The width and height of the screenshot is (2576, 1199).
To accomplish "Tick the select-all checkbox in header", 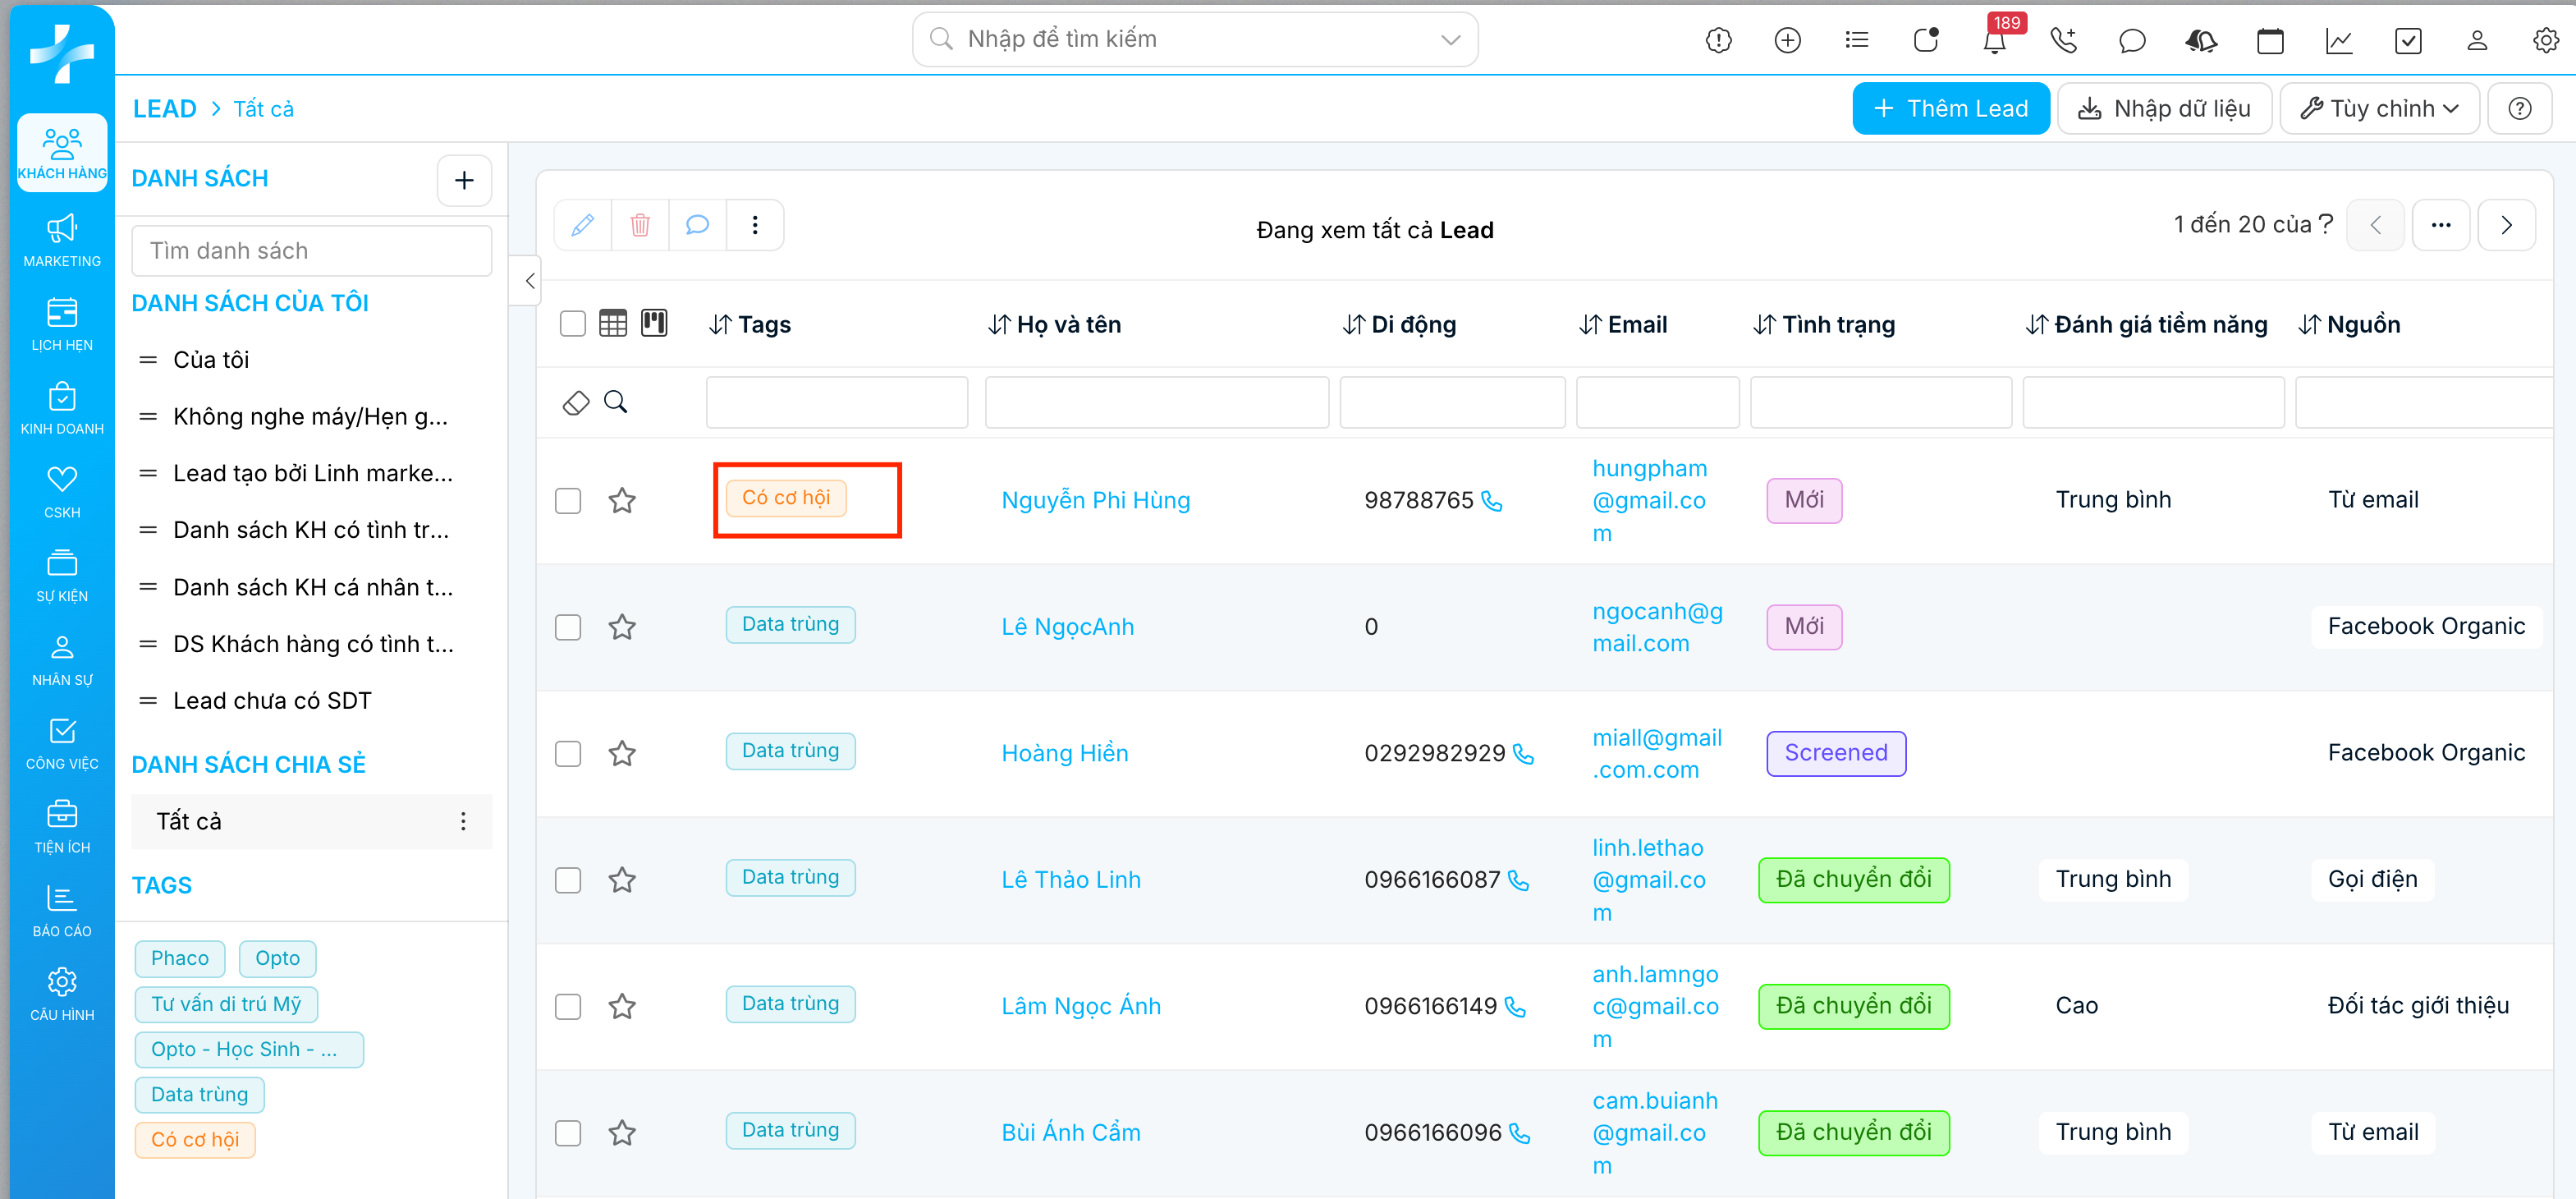I will pos(573,324).
